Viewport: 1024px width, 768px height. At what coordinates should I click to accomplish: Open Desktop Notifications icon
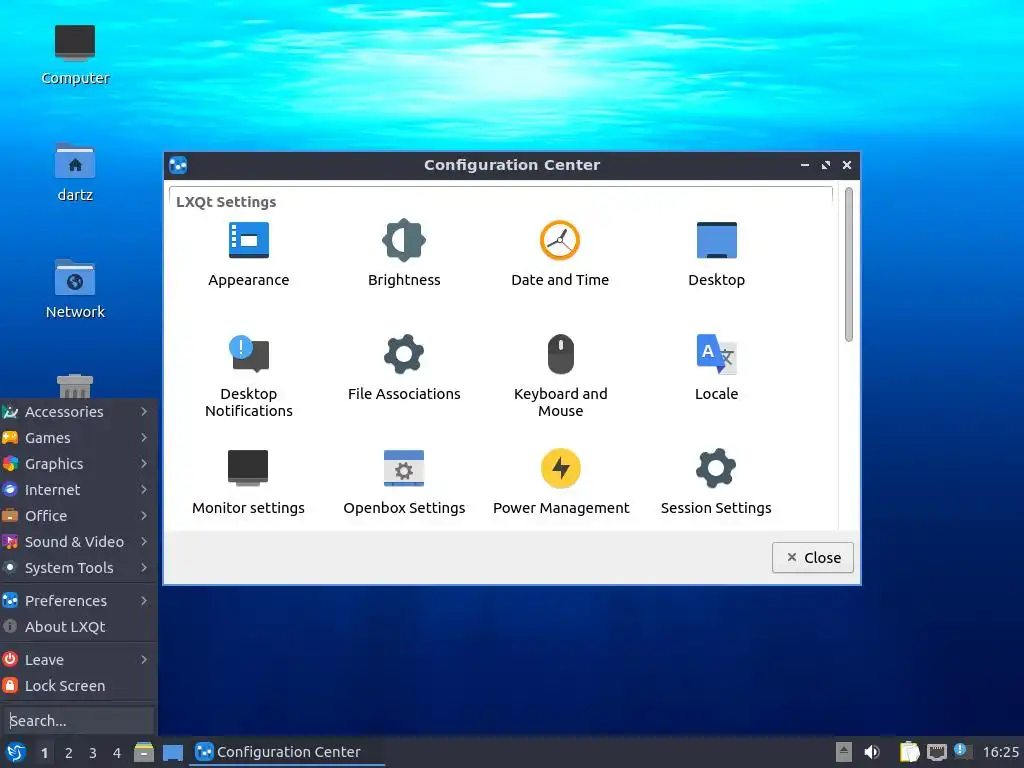[249, 354]
